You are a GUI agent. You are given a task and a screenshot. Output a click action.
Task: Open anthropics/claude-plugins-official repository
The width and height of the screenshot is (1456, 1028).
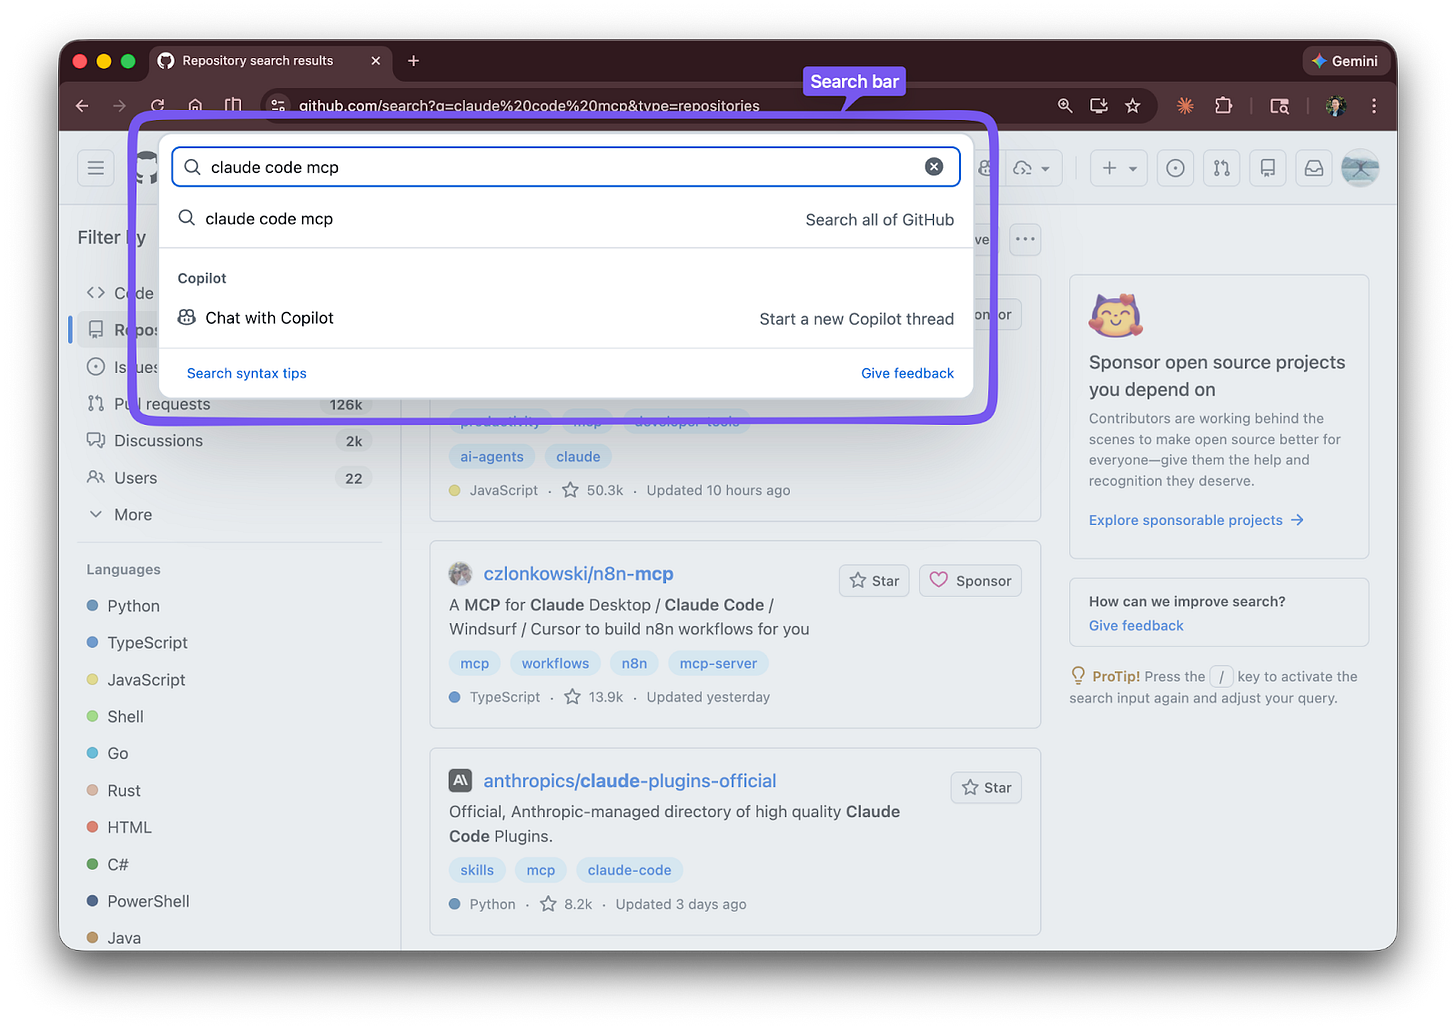[630, 781]
